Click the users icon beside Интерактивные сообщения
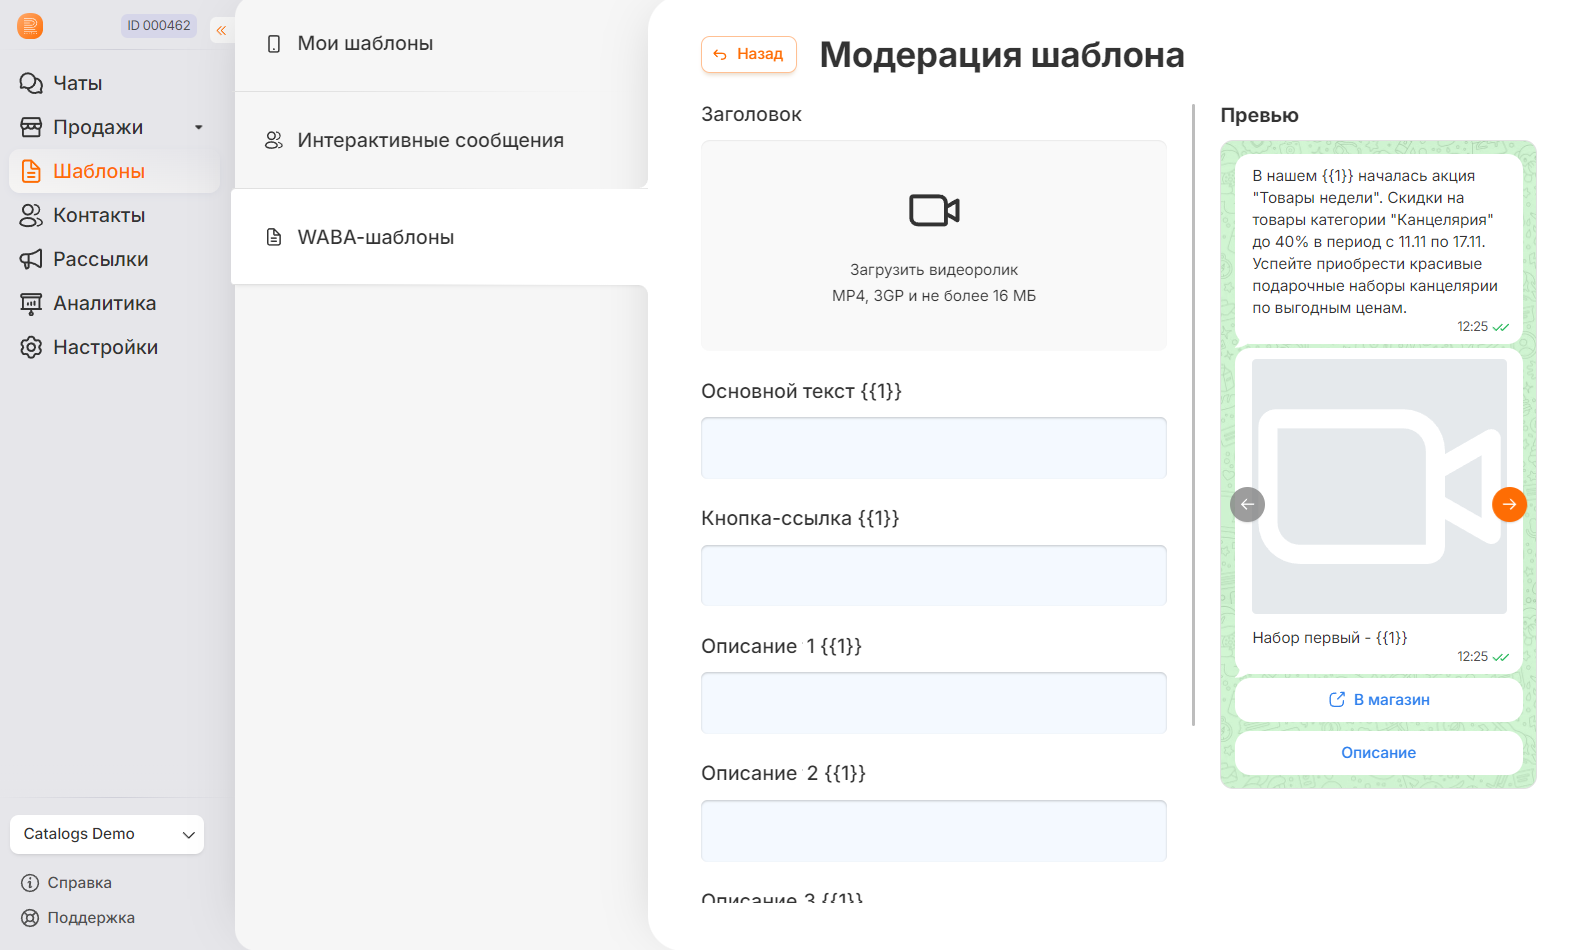Screen dimensions: 1595x950 coord(274,141)
